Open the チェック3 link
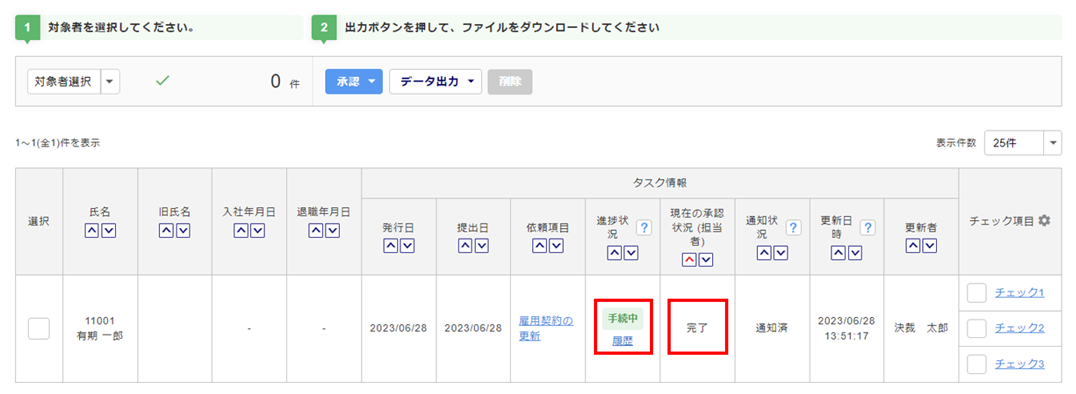Screen dimensions: 1076x394 click(1019, 364)
